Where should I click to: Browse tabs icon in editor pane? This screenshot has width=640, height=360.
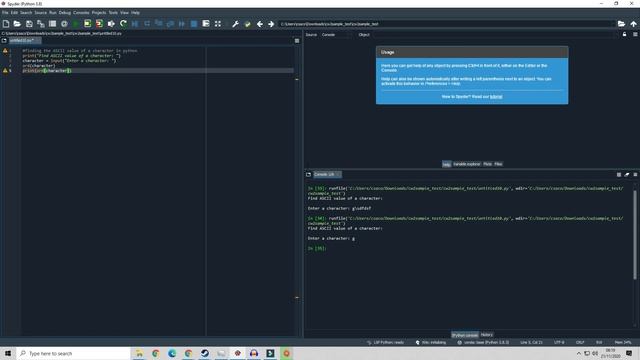[4, 40]
